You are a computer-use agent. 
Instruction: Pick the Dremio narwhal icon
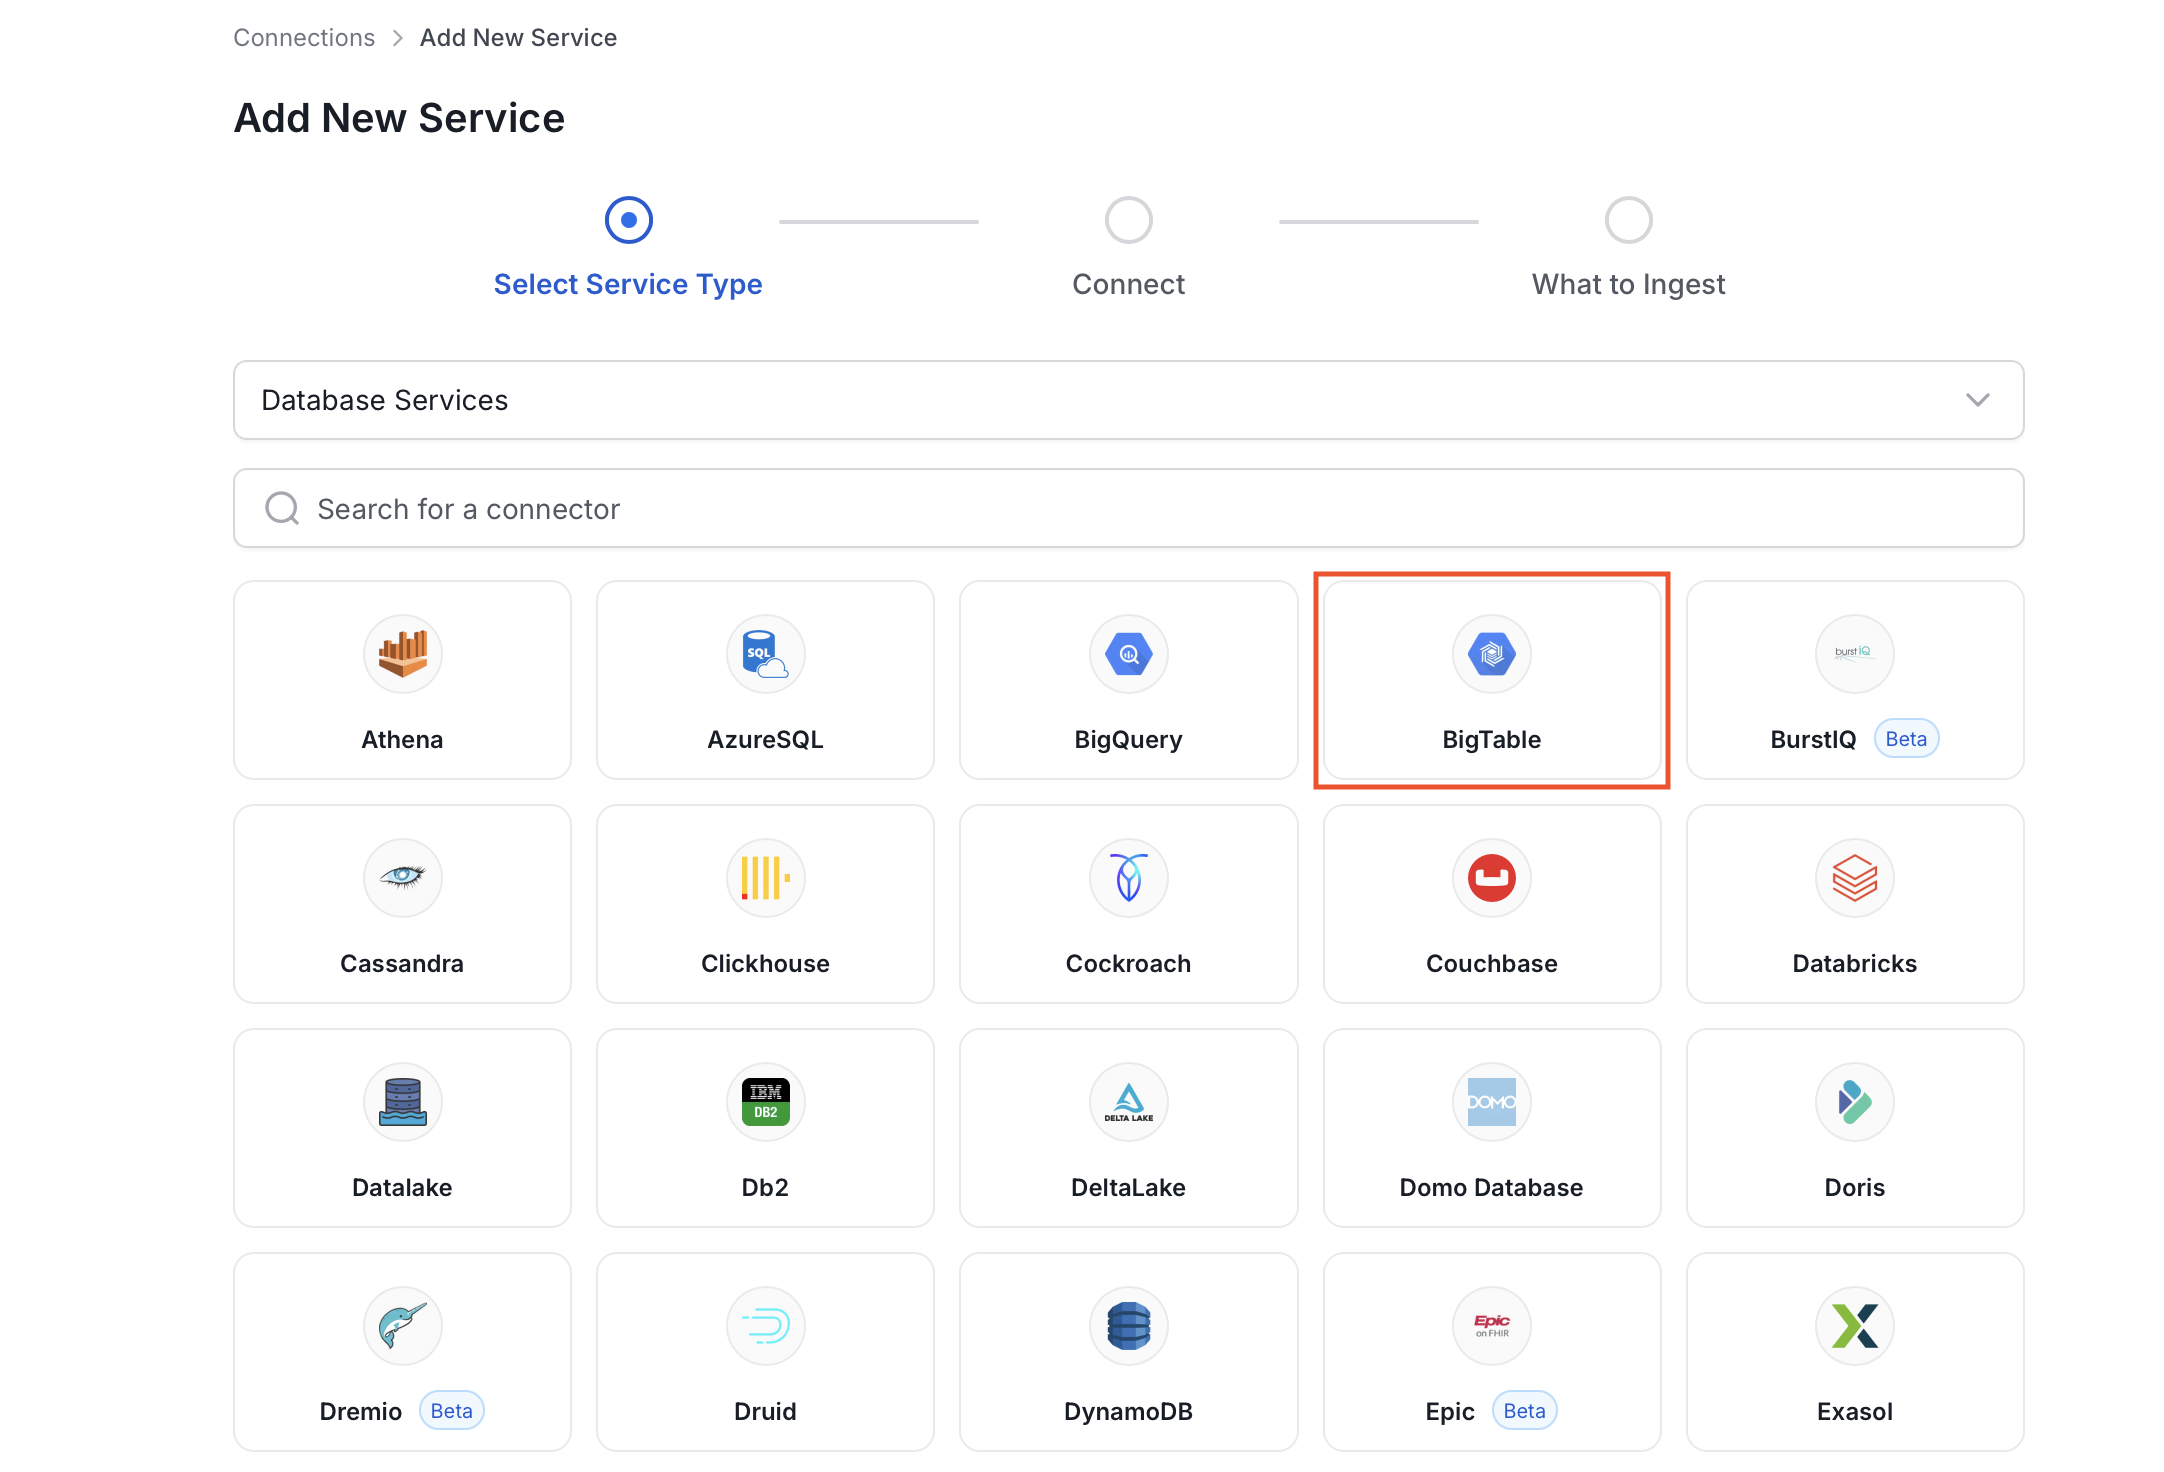pos(402,1326)
